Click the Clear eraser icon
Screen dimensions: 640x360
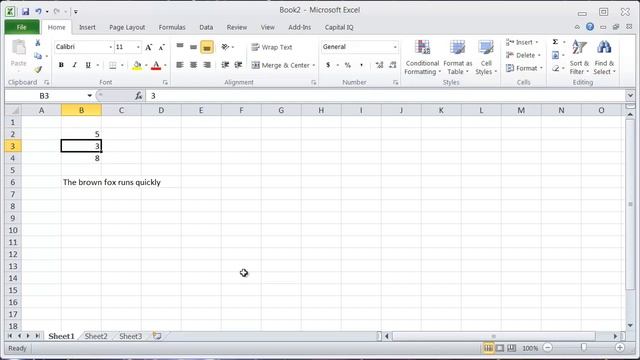pos(556,68)
